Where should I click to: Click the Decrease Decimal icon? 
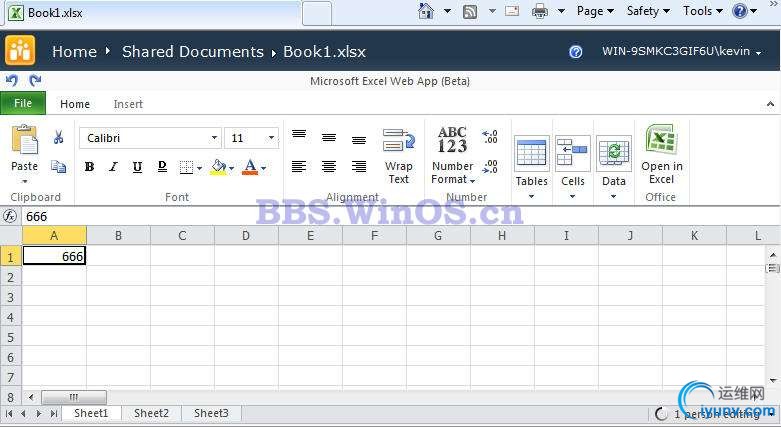[x=490, y=166]
